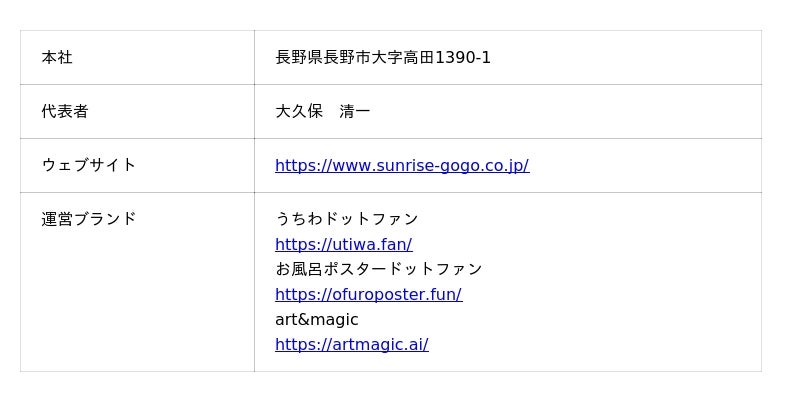The image size is (800, 402).
Task: Click the 大久保 surname text
Action: click(x=299, y=112)
